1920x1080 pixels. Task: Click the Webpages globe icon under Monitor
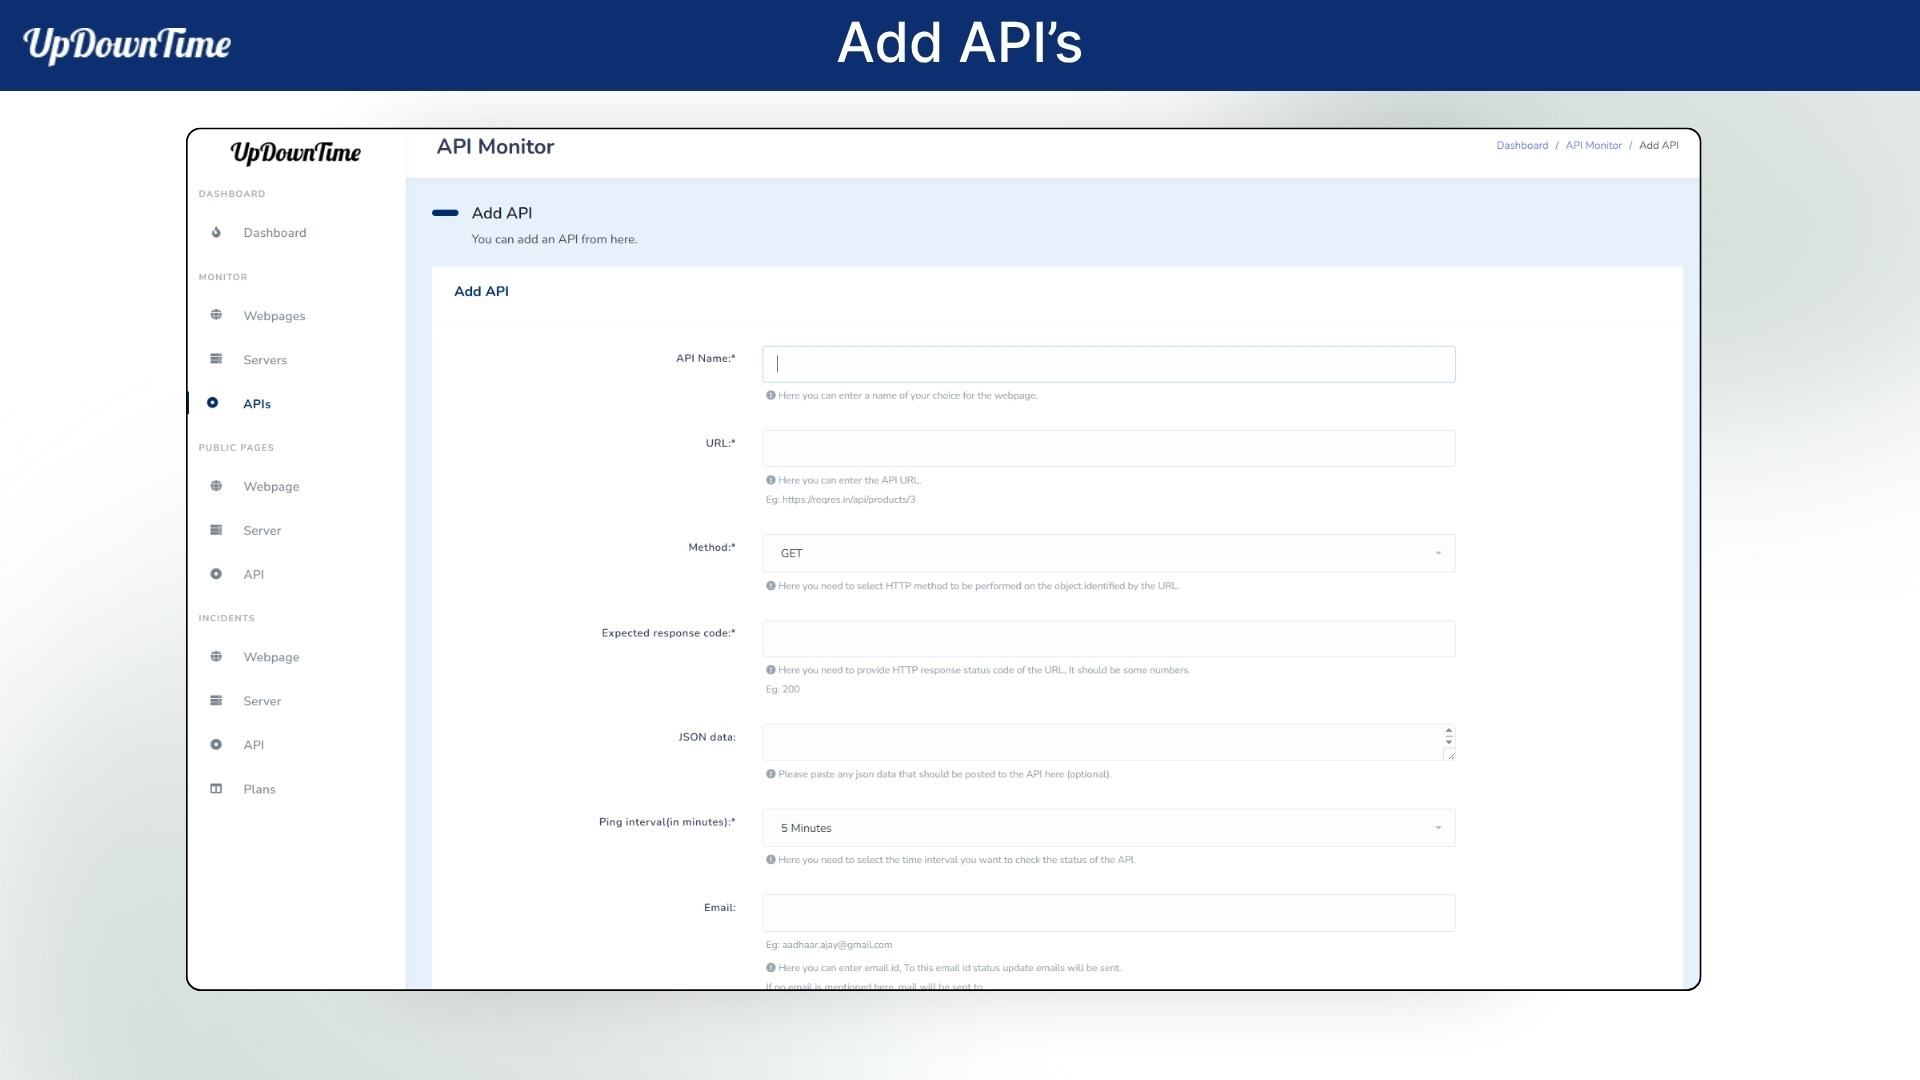coord(216,315)
